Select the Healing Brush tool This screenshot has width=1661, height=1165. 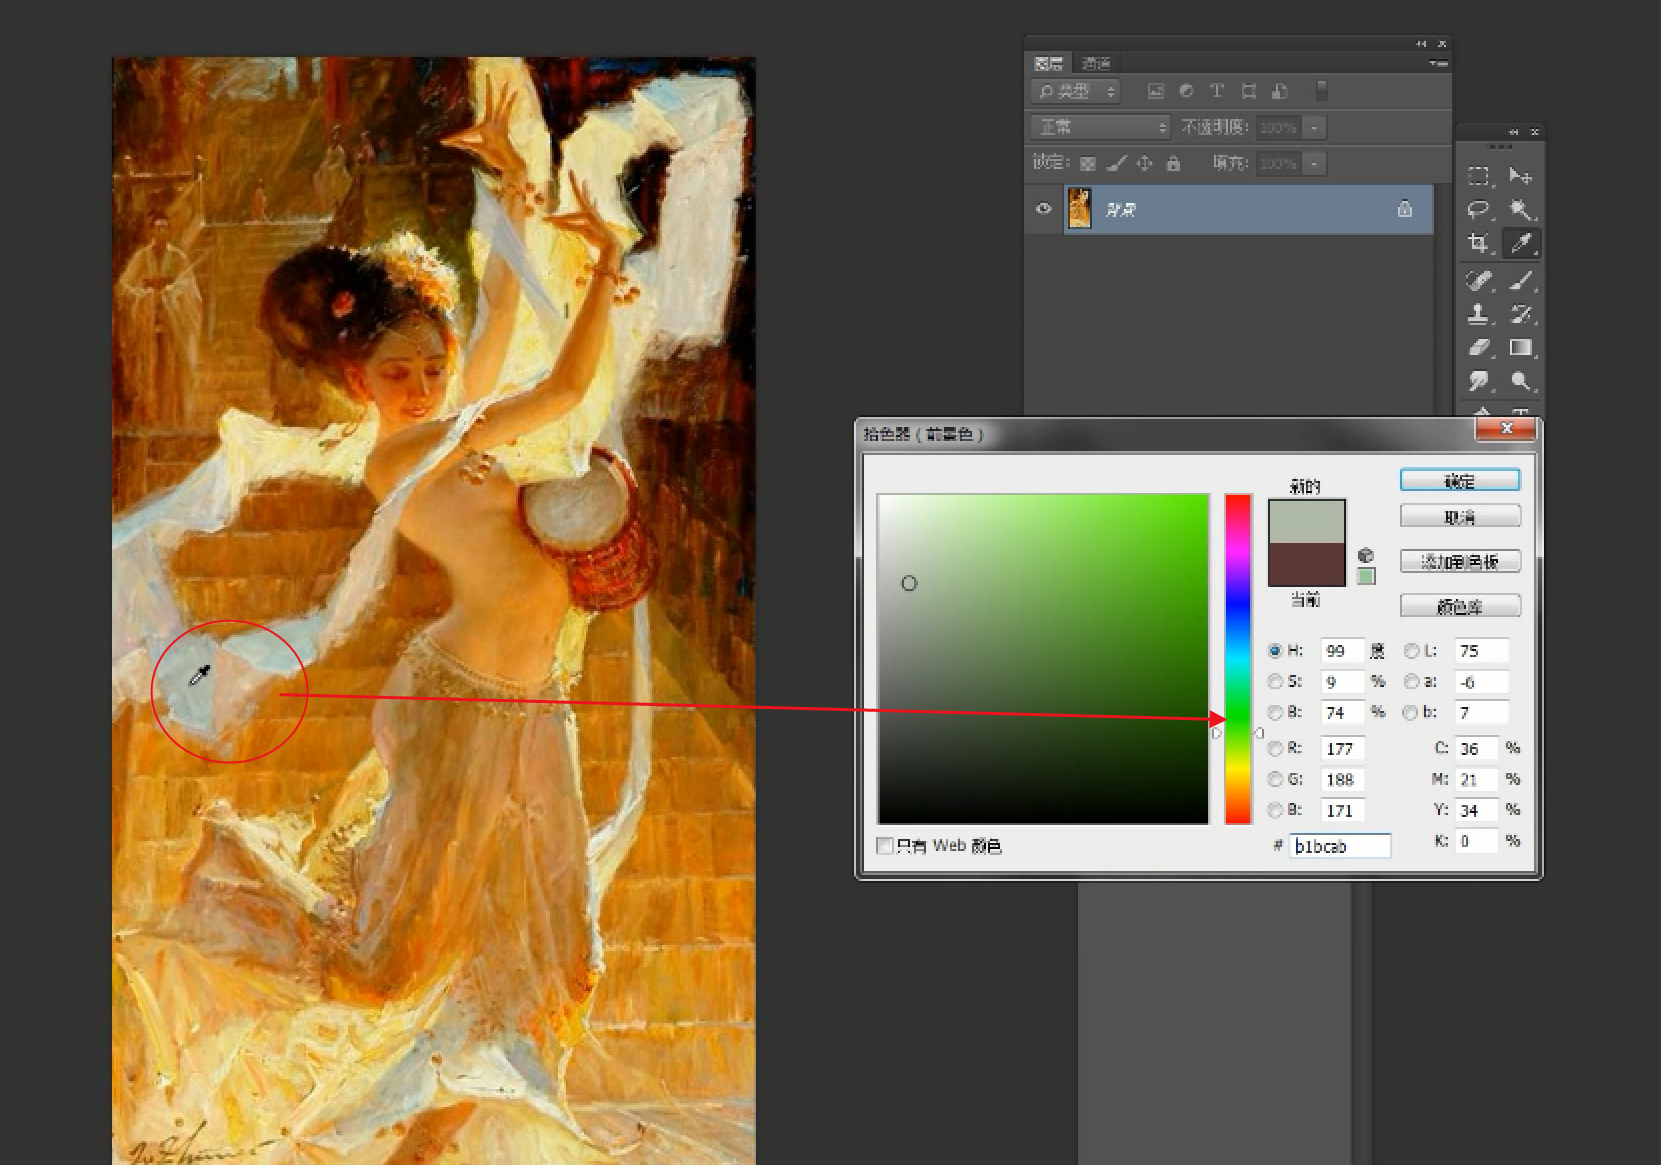pos(1478,281)
